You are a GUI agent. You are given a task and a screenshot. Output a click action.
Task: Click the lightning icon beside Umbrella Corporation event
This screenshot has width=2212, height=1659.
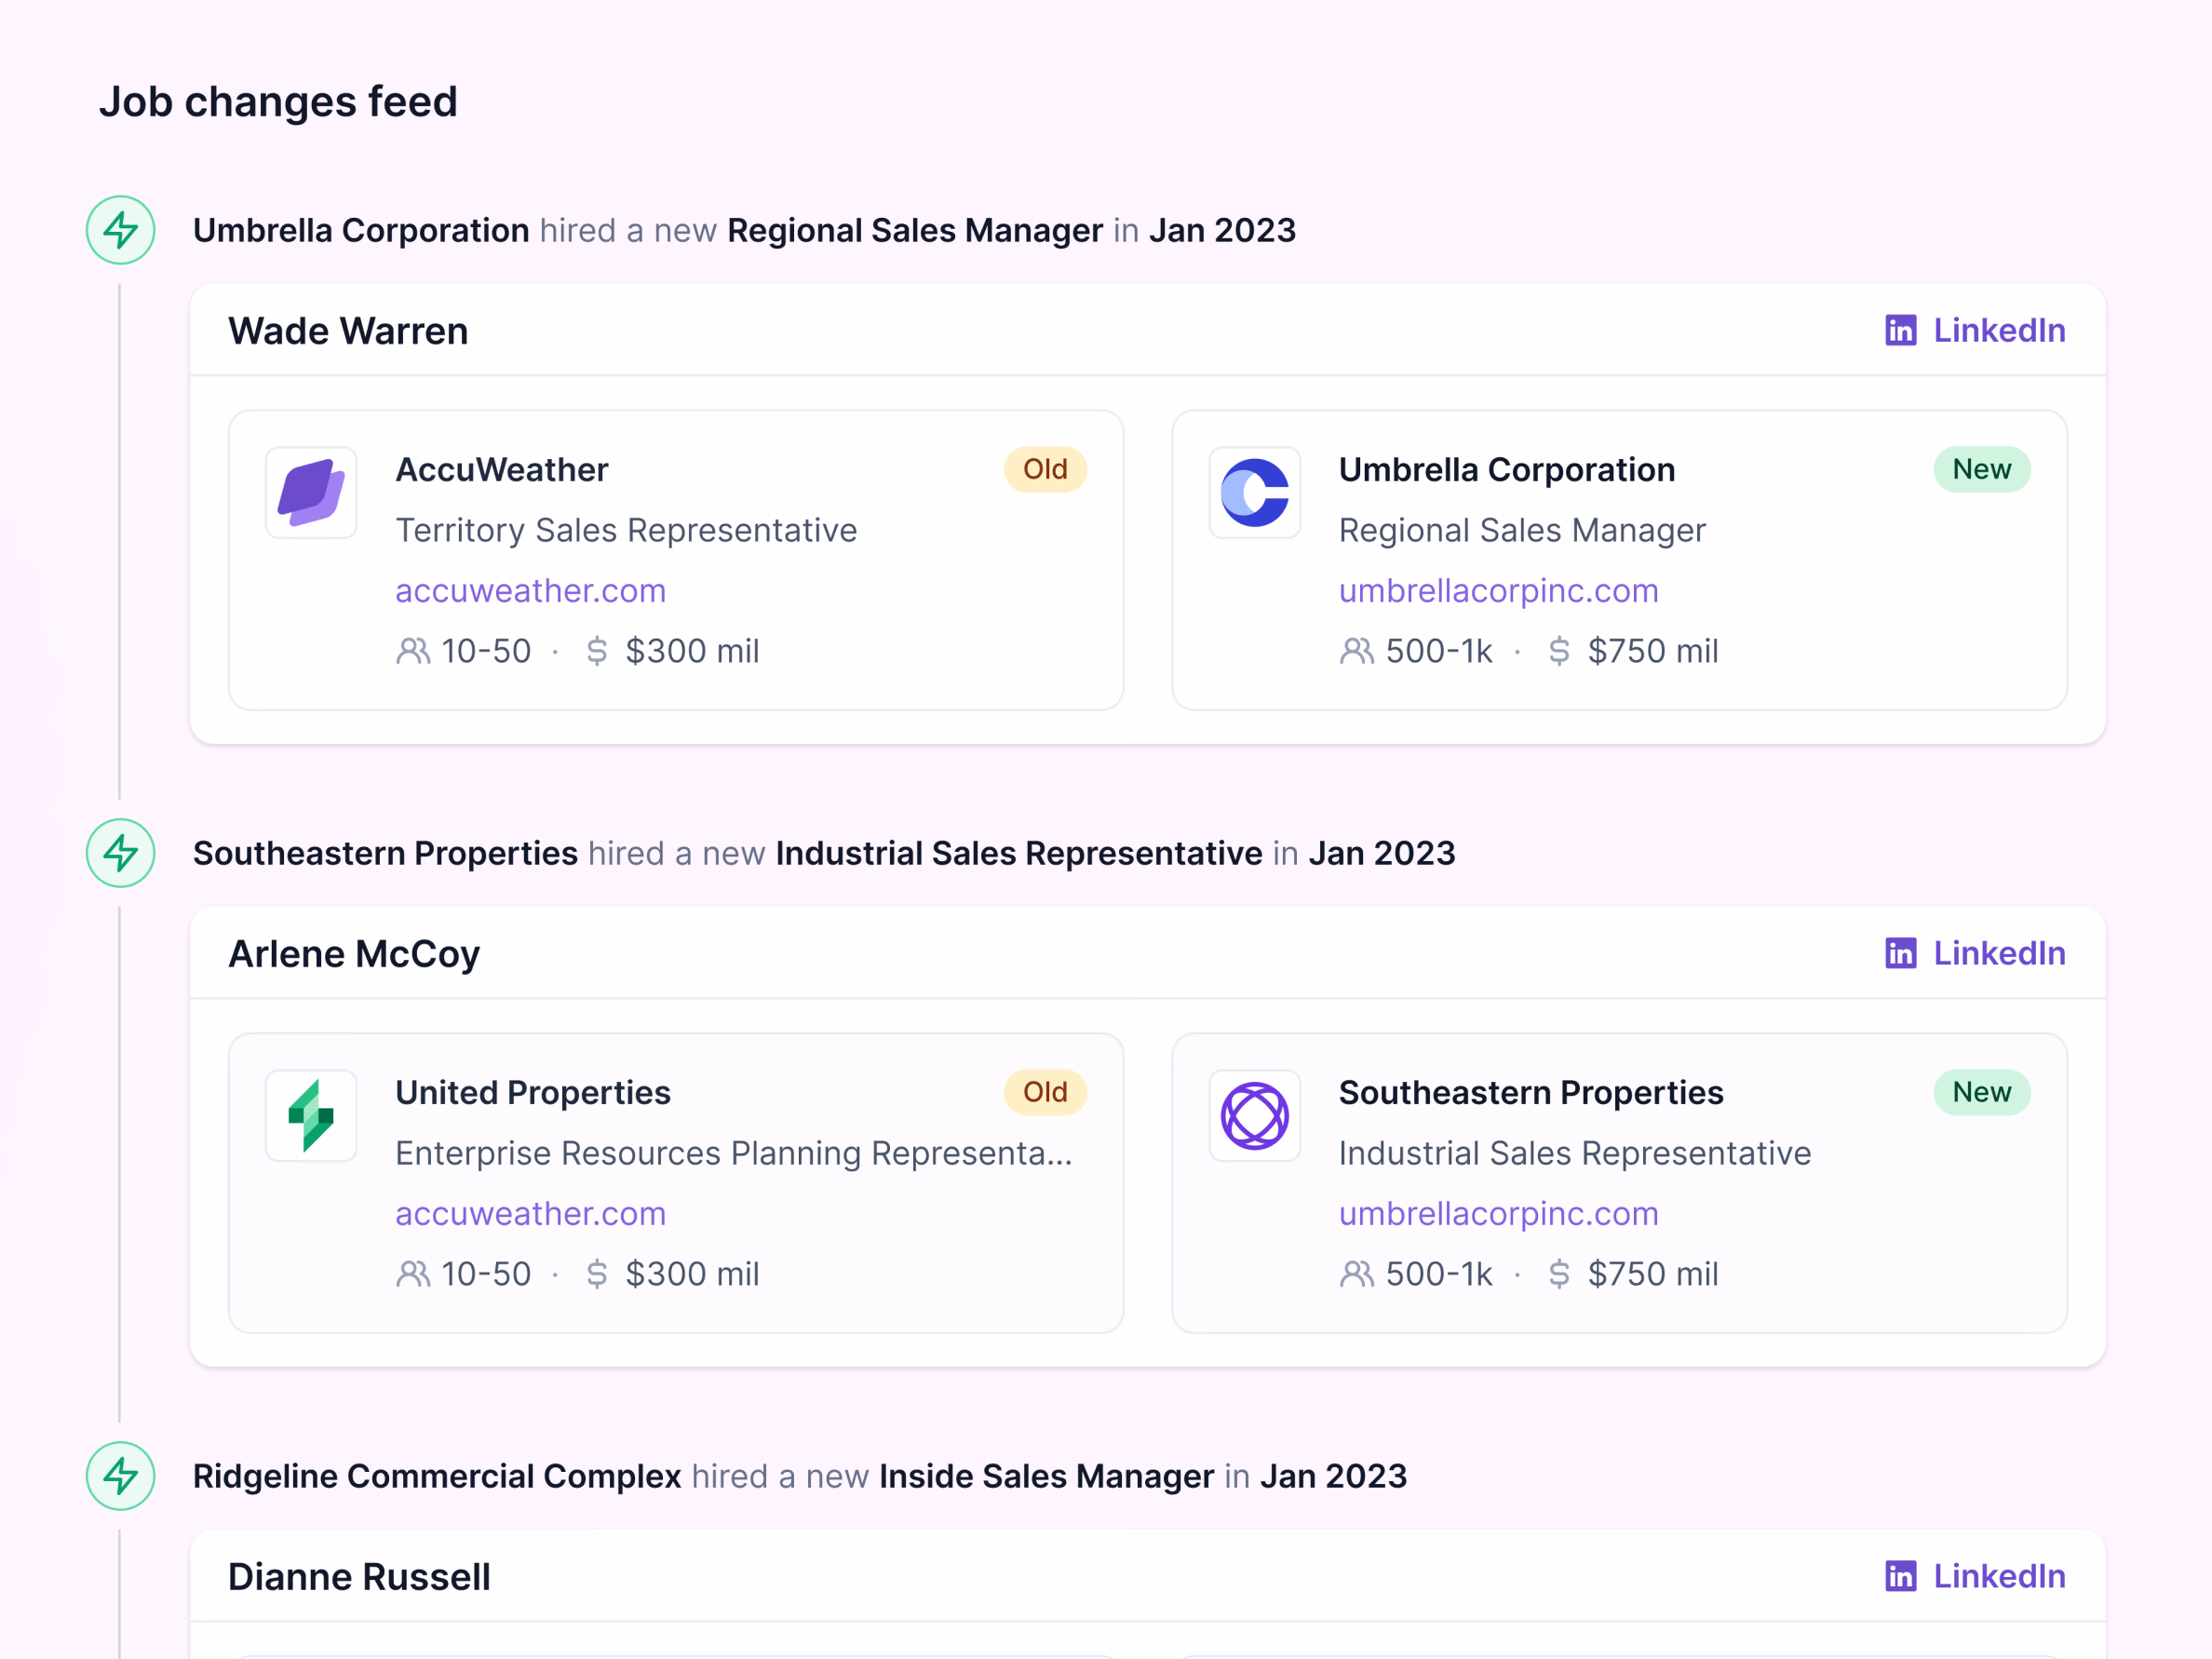[x=120, y=230]
